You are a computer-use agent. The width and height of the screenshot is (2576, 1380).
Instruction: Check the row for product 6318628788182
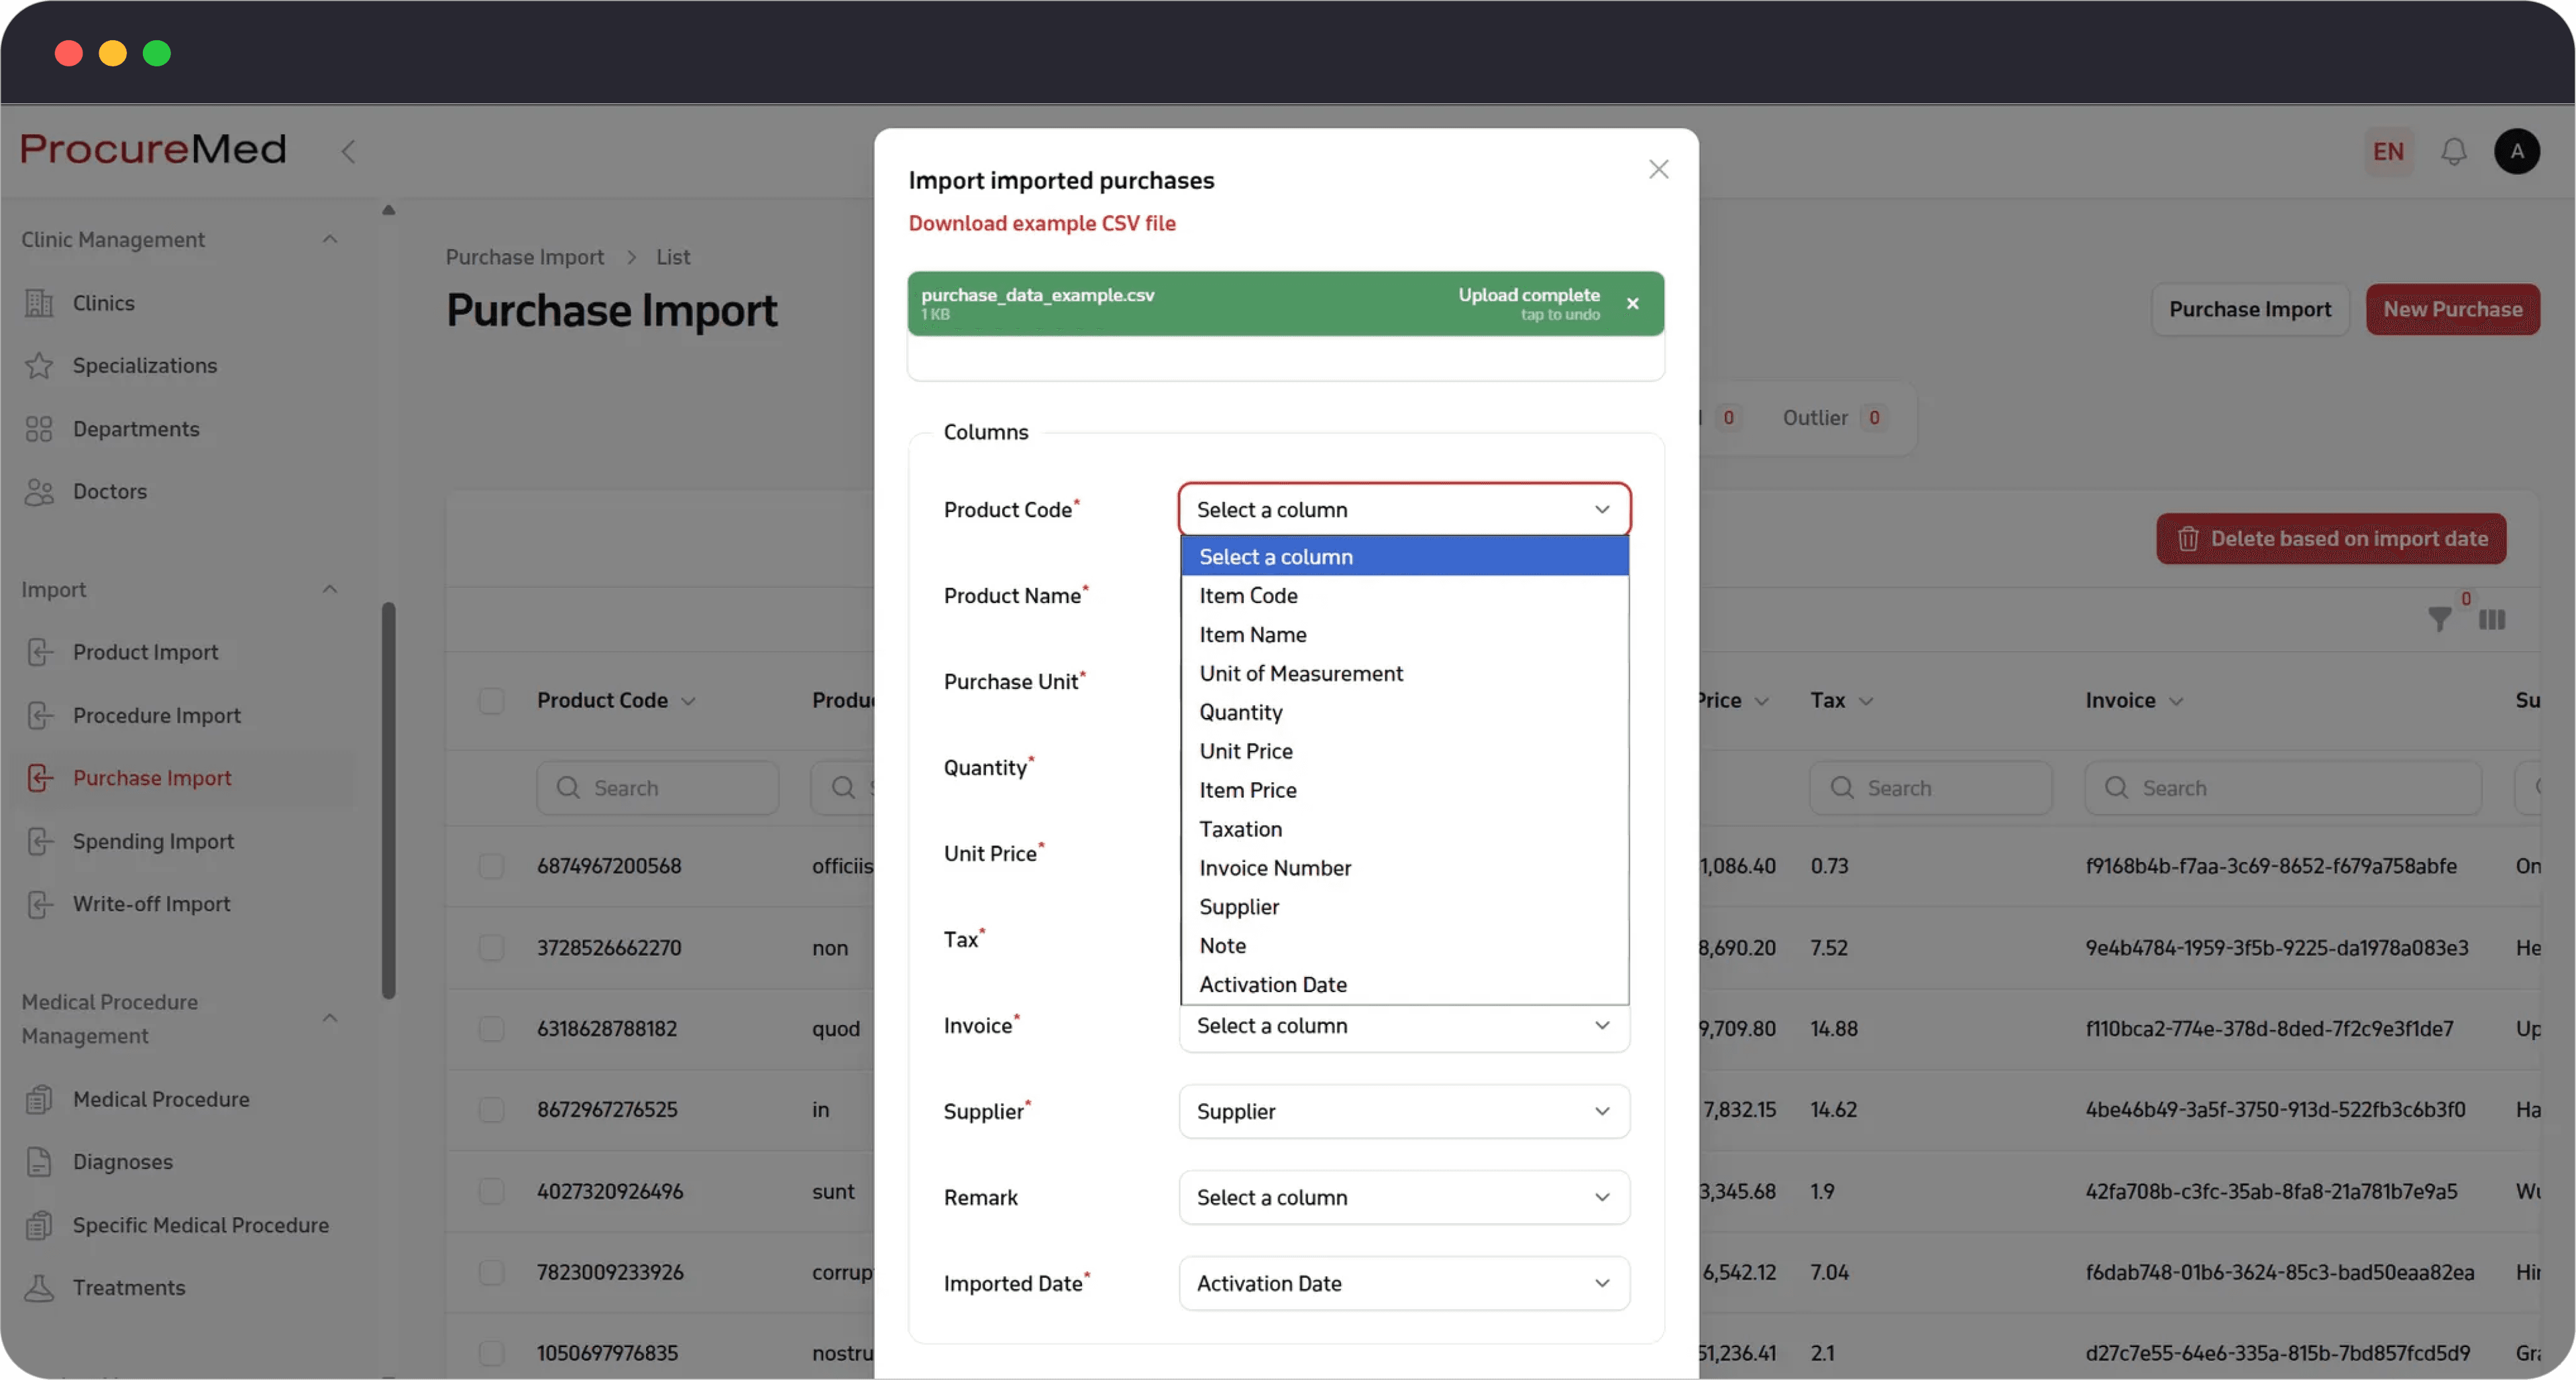tap(491, 1028)
